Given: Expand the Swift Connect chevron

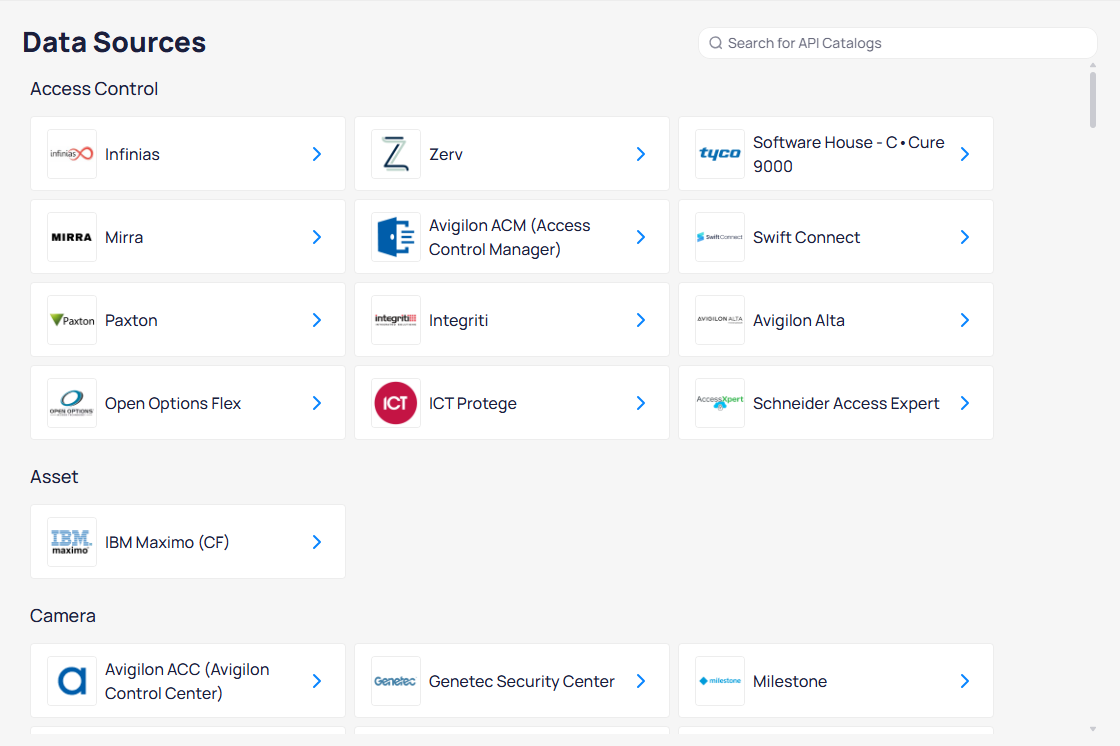Looking at the screenshot, I should click(x=965, y=237).
